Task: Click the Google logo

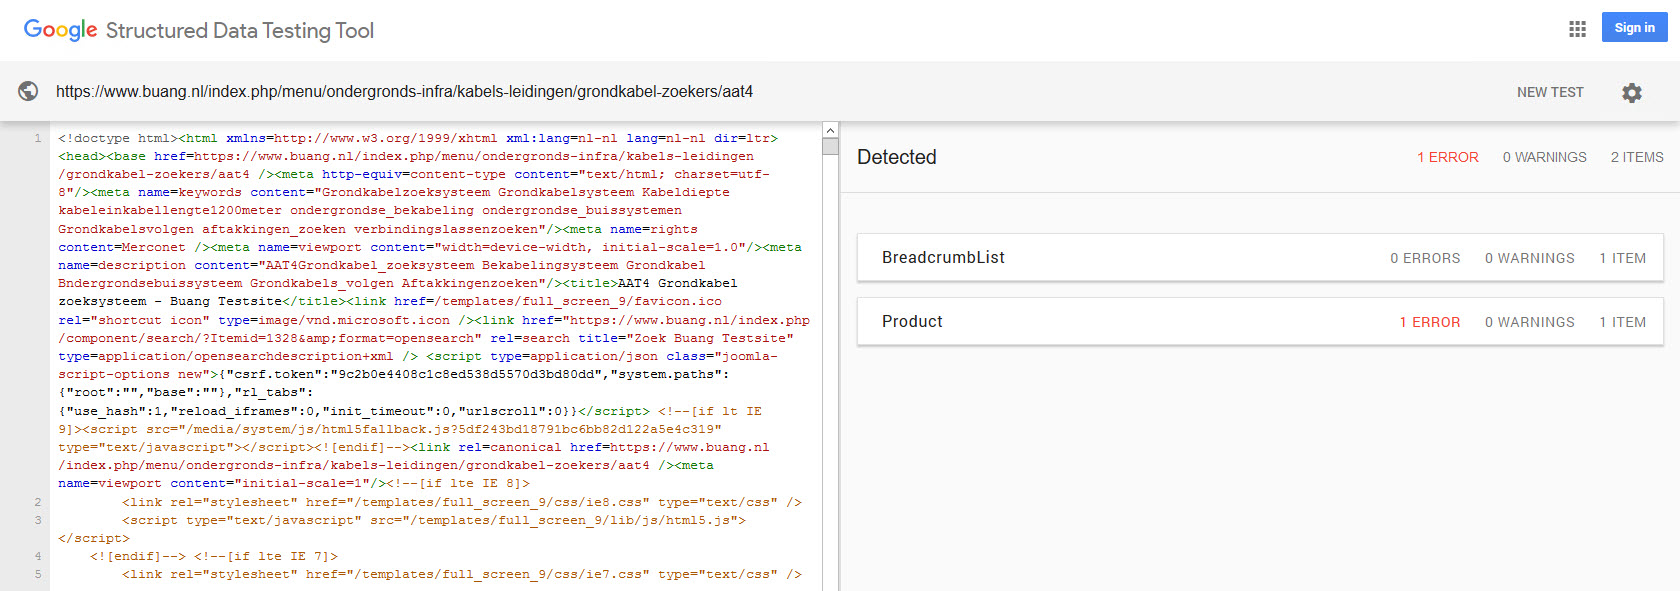Action: tap(60, 30)
